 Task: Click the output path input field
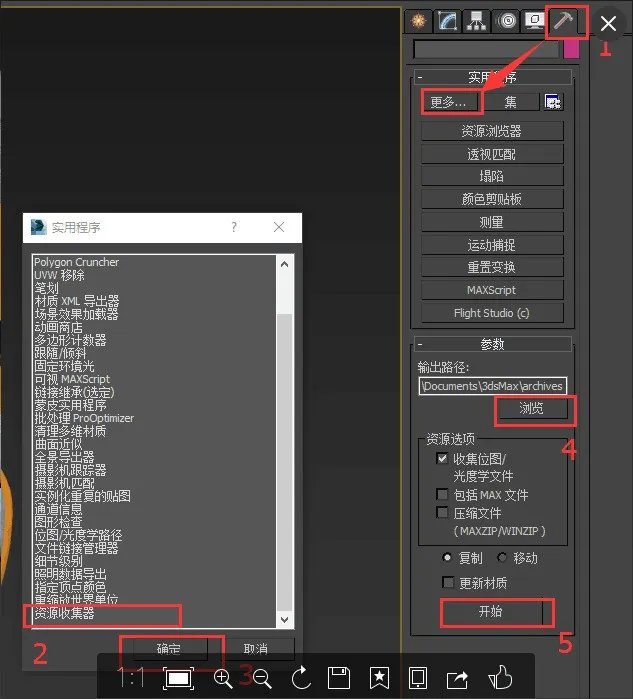click(493, 386)
